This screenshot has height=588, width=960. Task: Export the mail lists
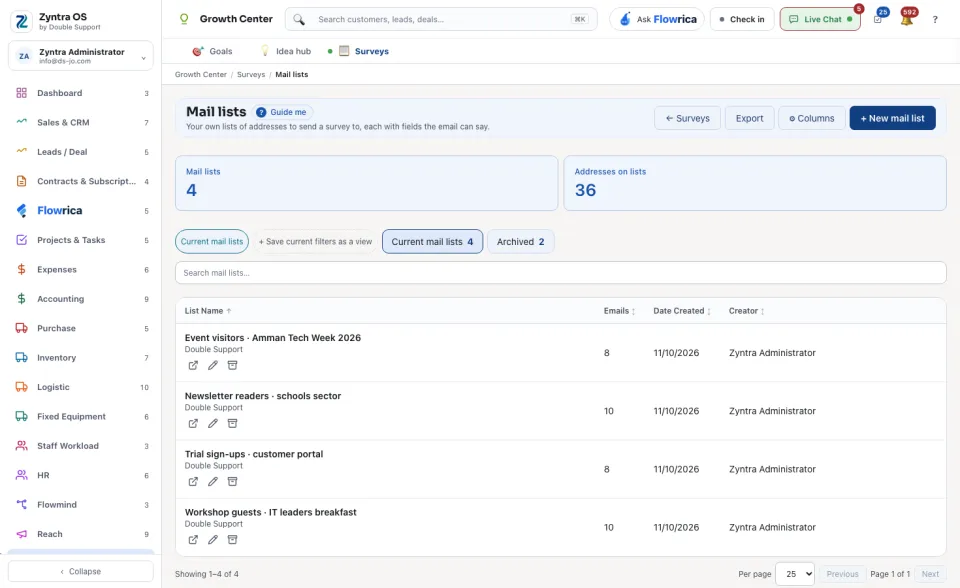[x=749, y=118]
